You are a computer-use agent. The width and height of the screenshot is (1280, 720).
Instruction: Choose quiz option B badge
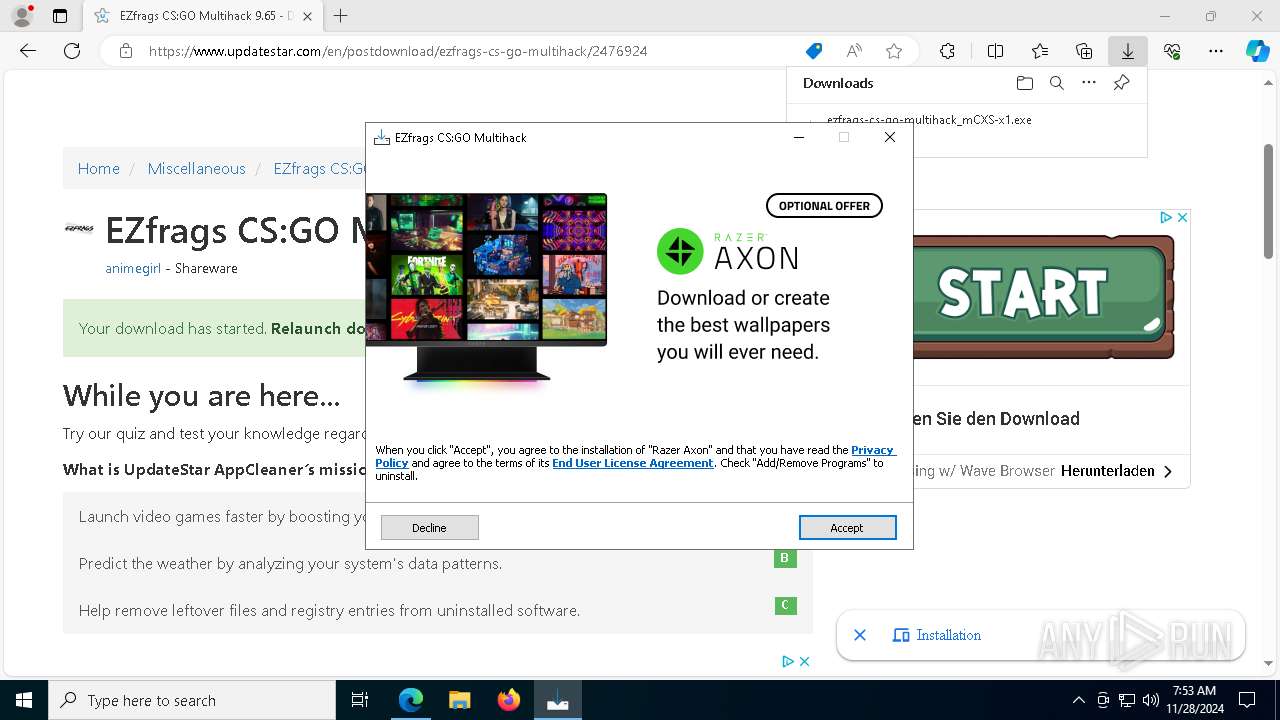pyautogui.click(x=785, y=558)
